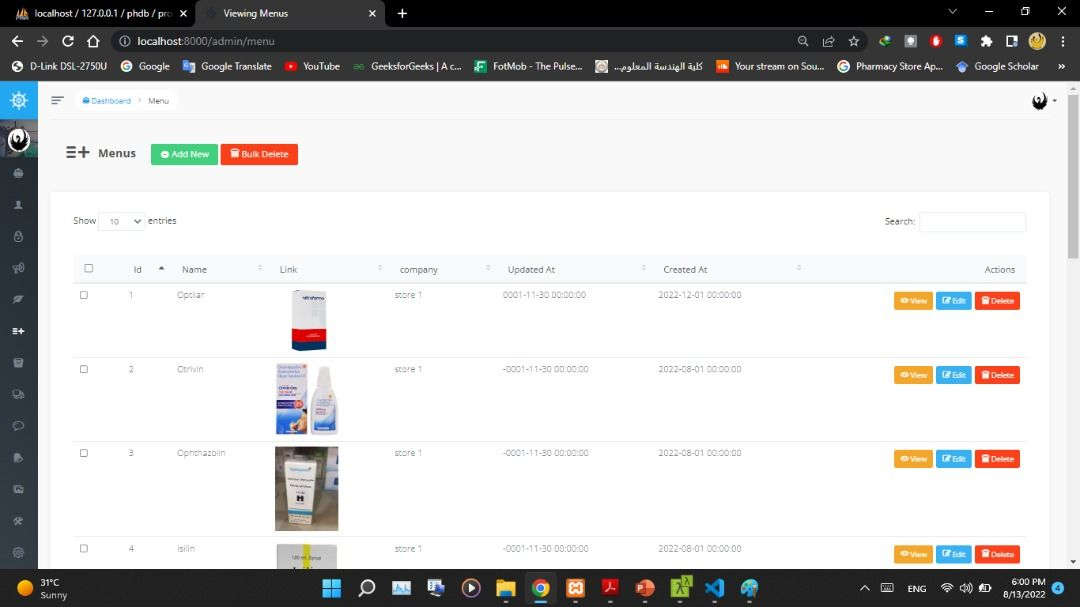Reload the page with refresh icon
The height and width of the screenshot is (607, 1080).
pos(68,41)
